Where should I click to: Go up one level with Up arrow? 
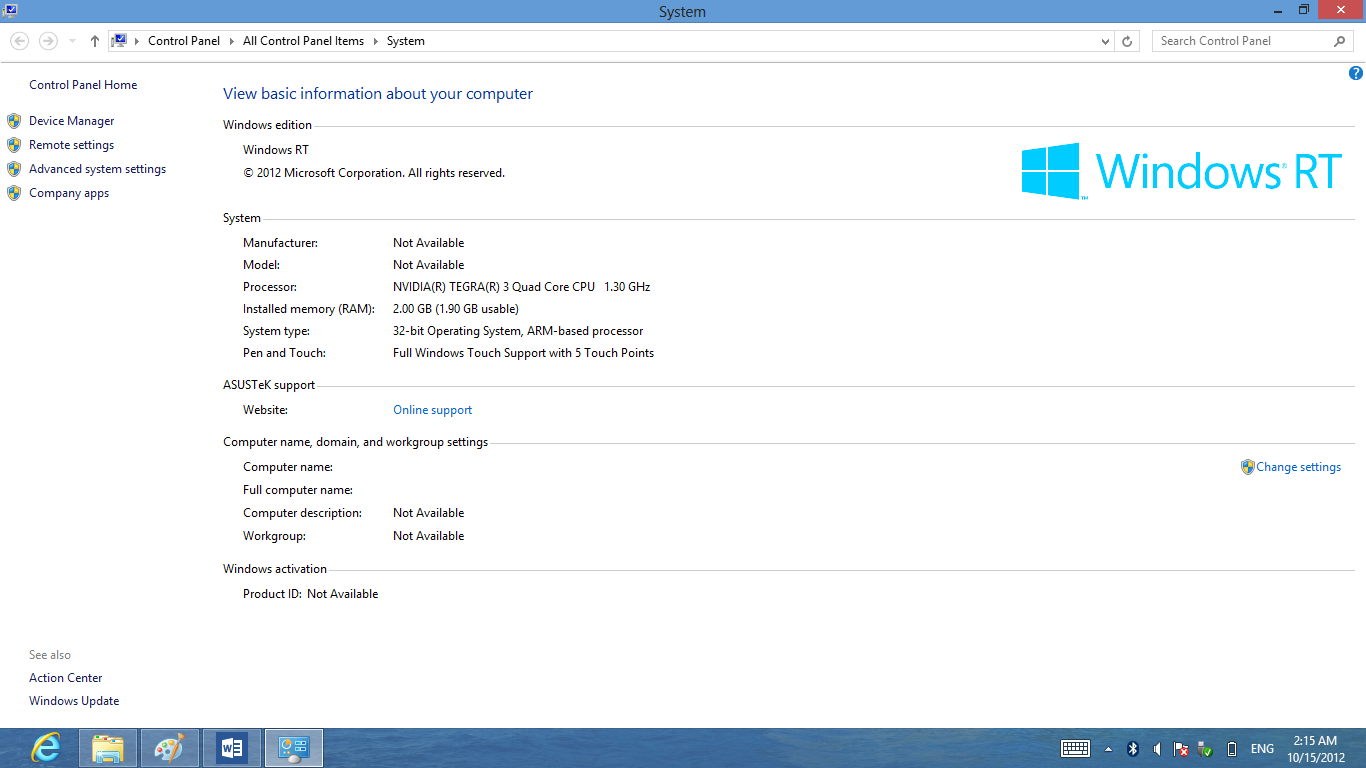[x=95, y=41]
